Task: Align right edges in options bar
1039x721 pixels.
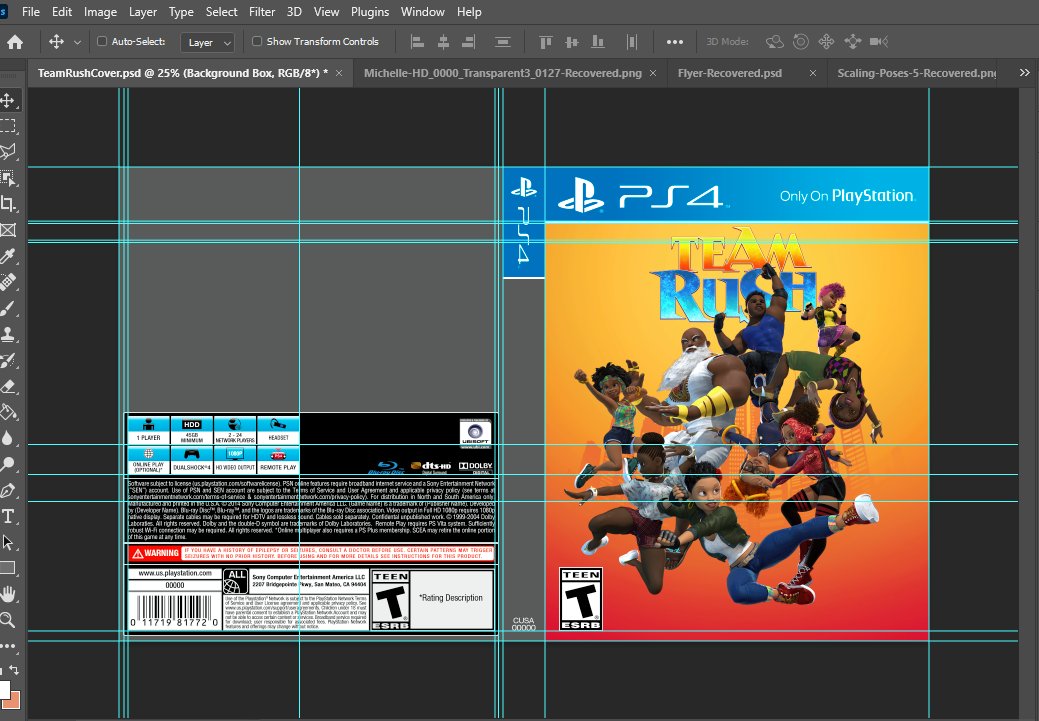Action: pos(468,42)
